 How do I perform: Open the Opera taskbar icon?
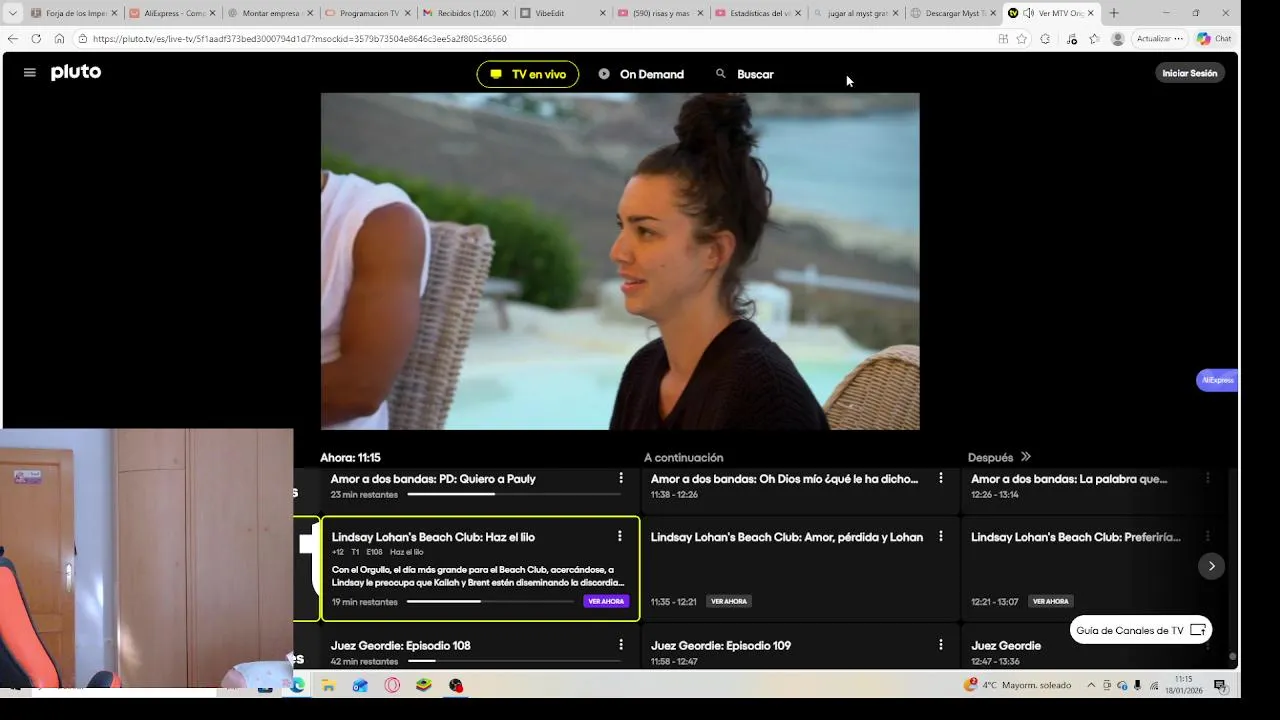point(392,686)
